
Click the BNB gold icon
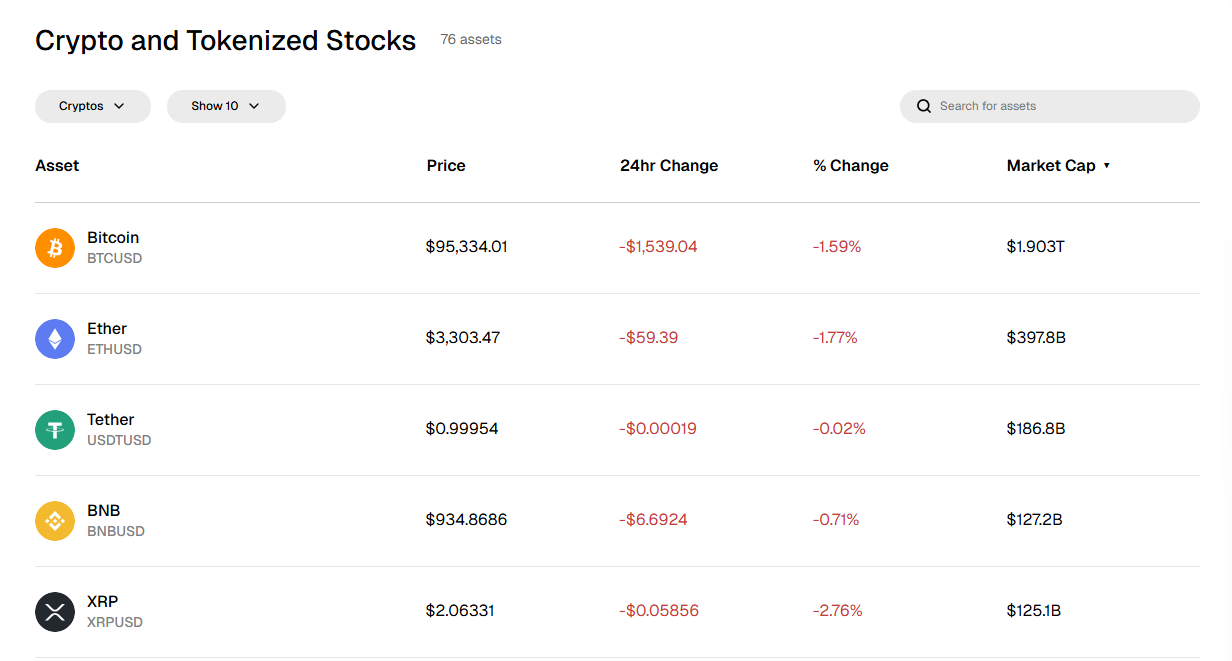click(x=55, y=520)
